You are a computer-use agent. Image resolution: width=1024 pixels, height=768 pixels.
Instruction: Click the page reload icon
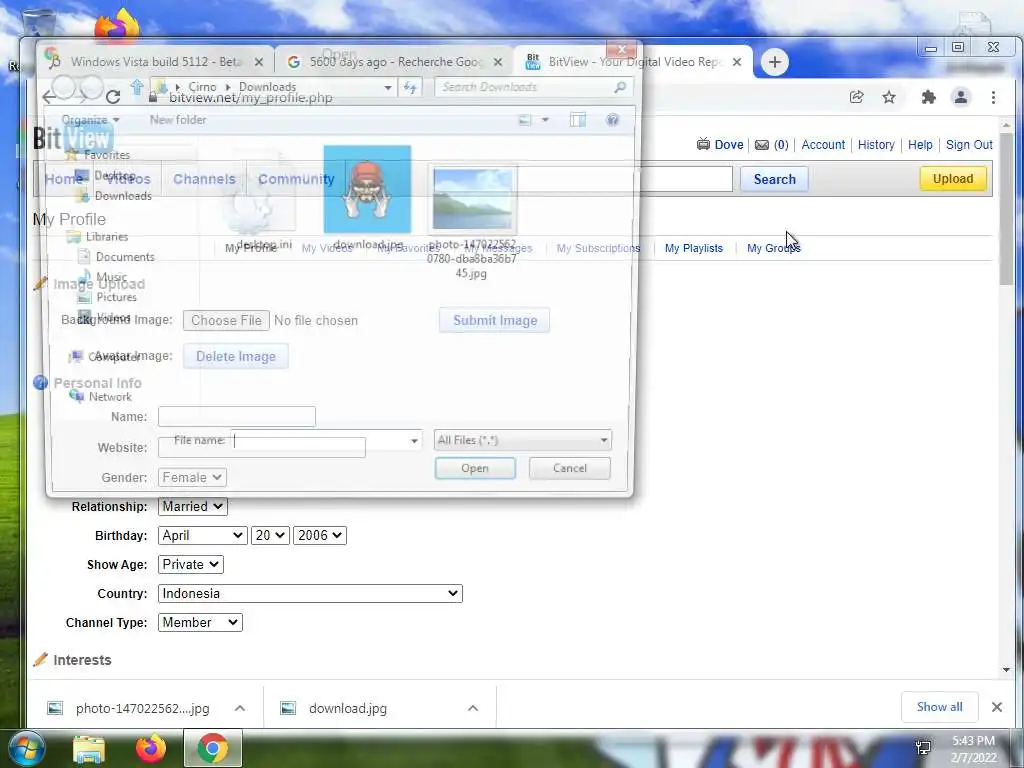pos(113,97)
